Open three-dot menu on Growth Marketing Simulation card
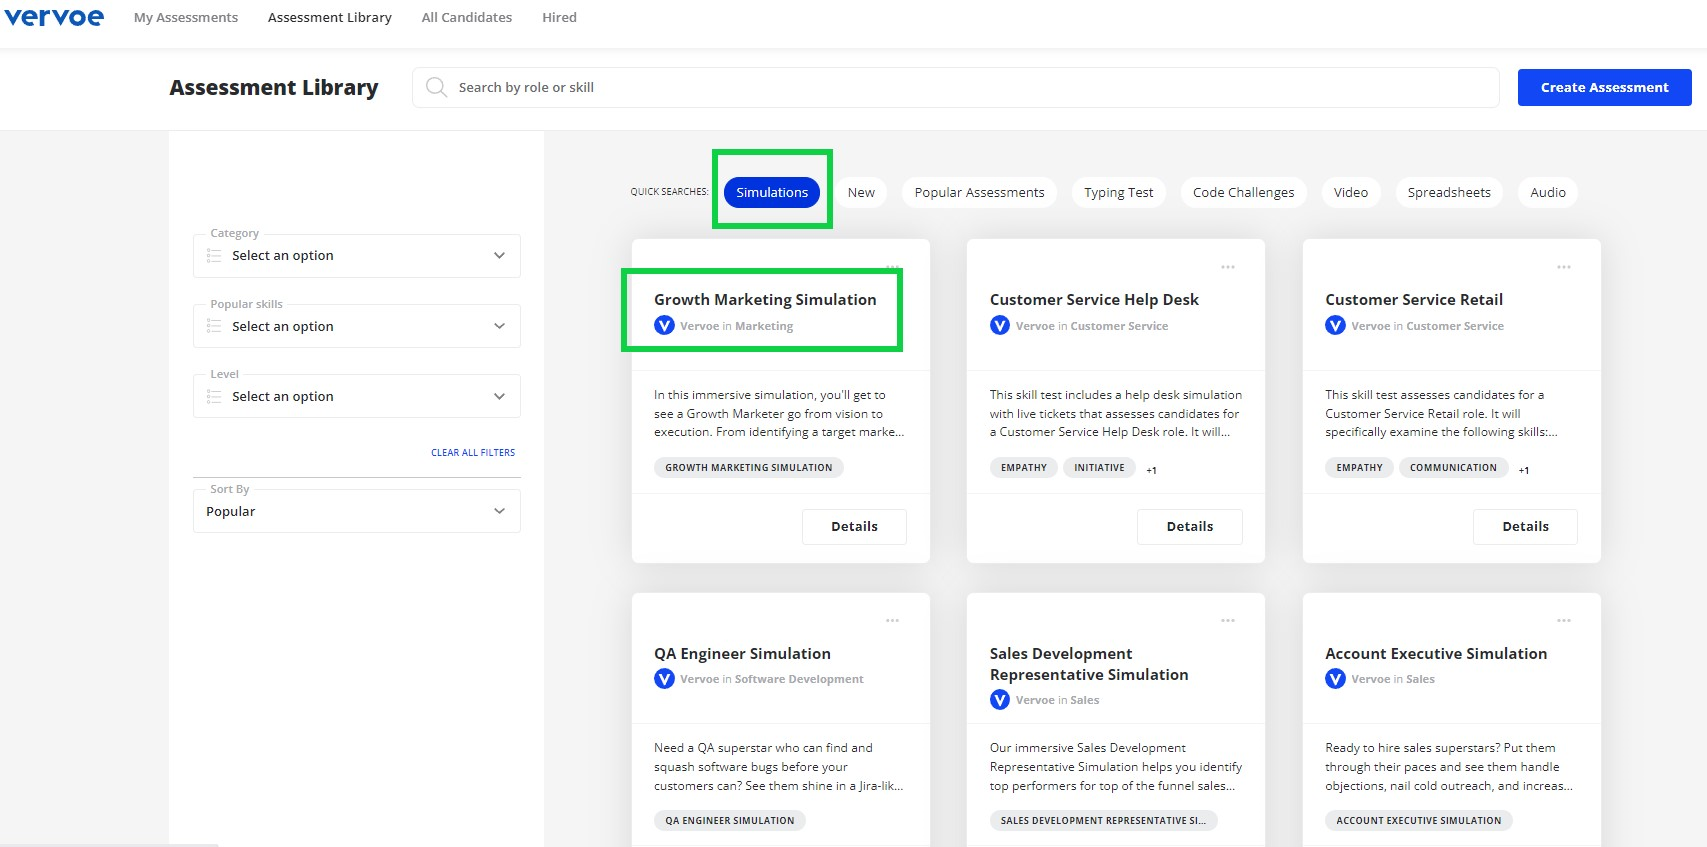The width and height of the screenshot is (1707, 847). (892, 267)
